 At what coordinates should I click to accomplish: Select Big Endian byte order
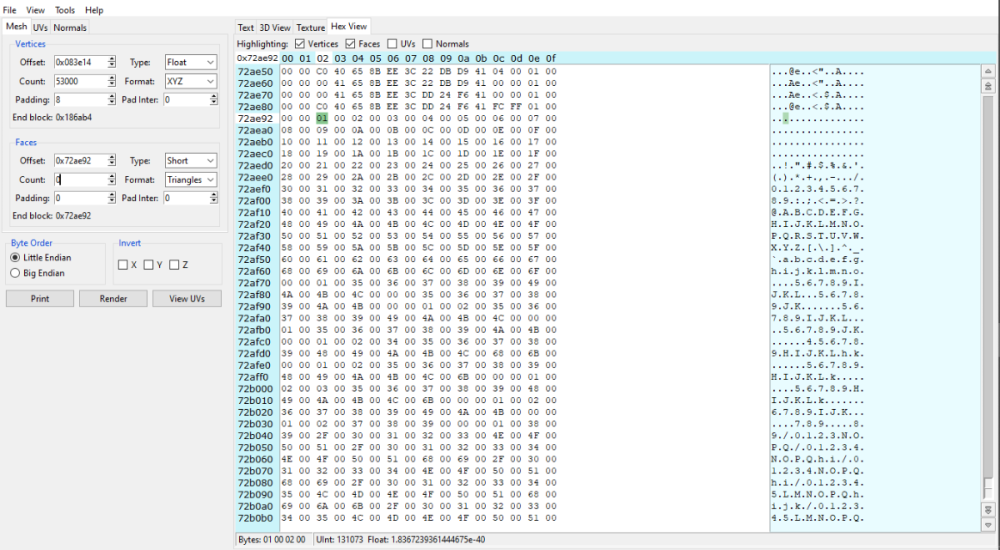[15, 272]
